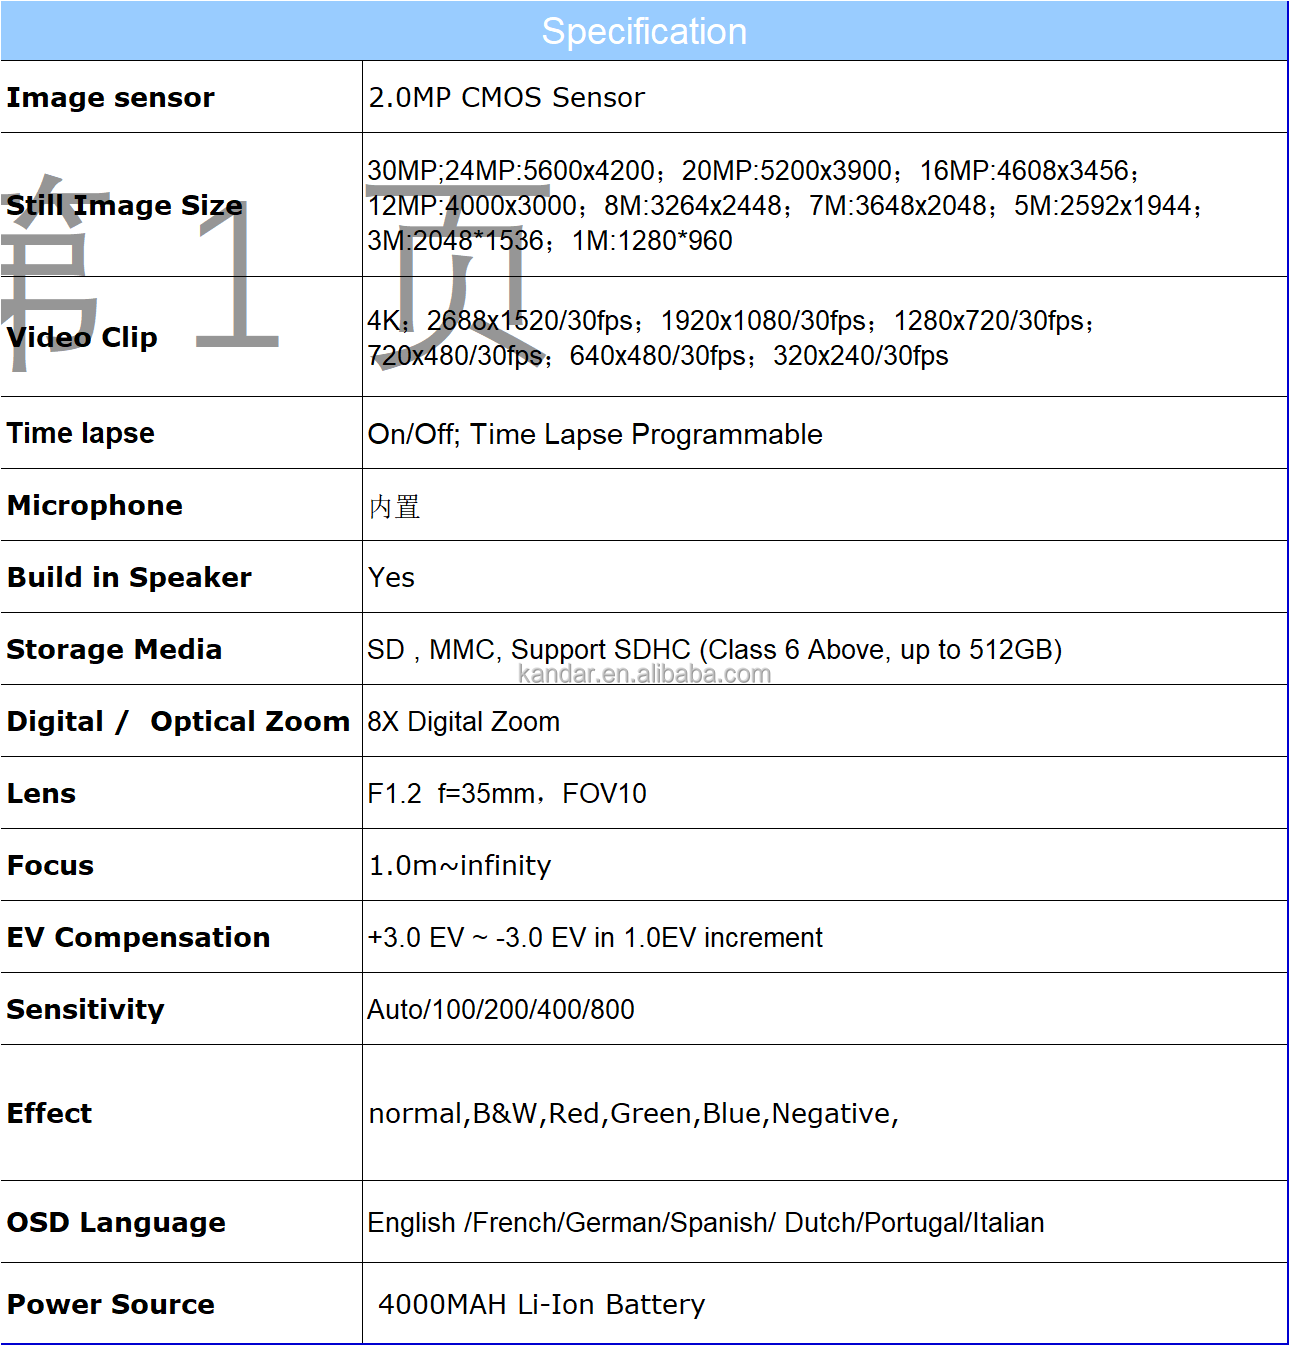
Task: Click '4000MAH Li-Ion Battery' value
Action: [542, 1304]
